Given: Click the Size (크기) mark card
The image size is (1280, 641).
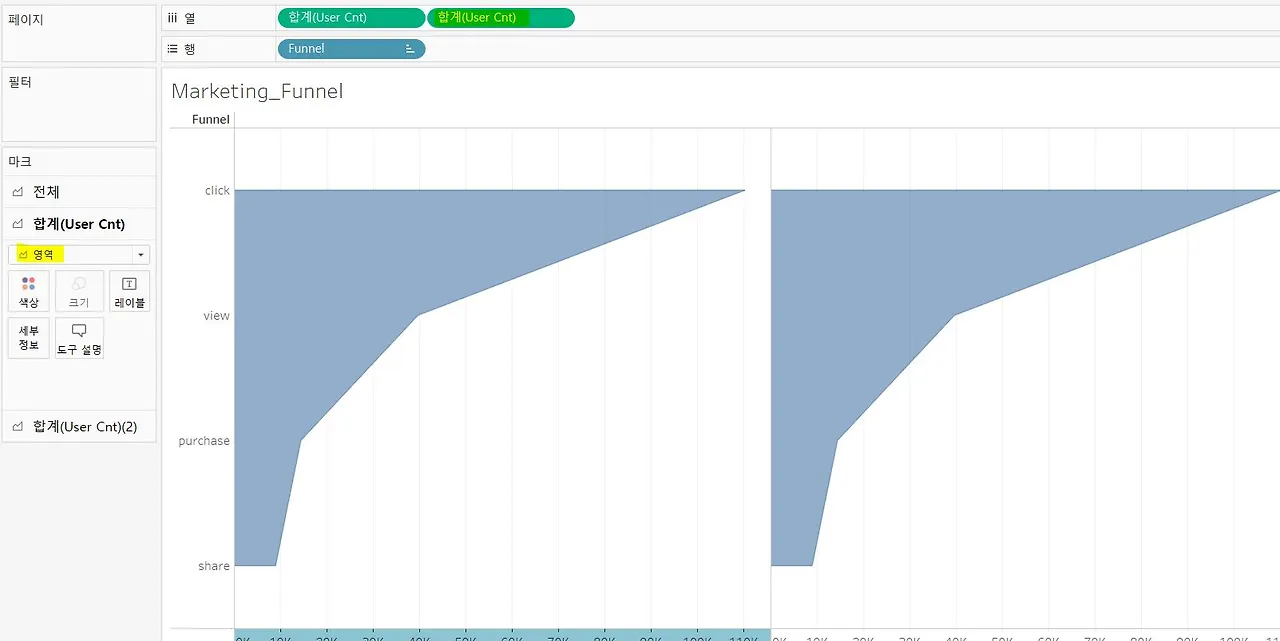Looking at the screenshot, I should click(79, 291).
